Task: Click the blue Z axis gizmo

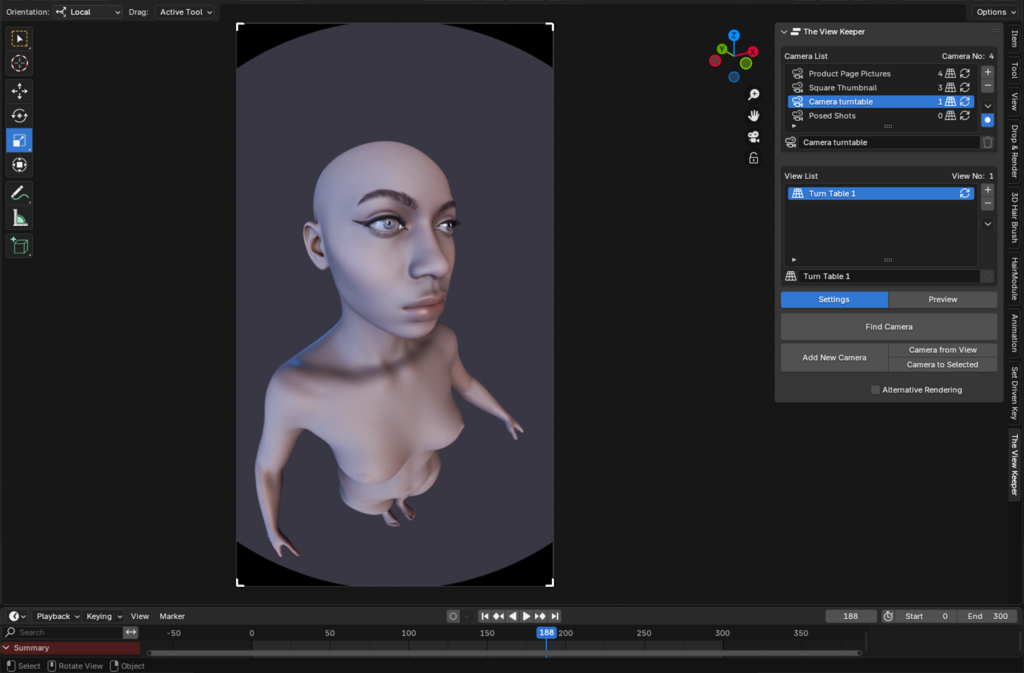Action: (x=734, y=35)
